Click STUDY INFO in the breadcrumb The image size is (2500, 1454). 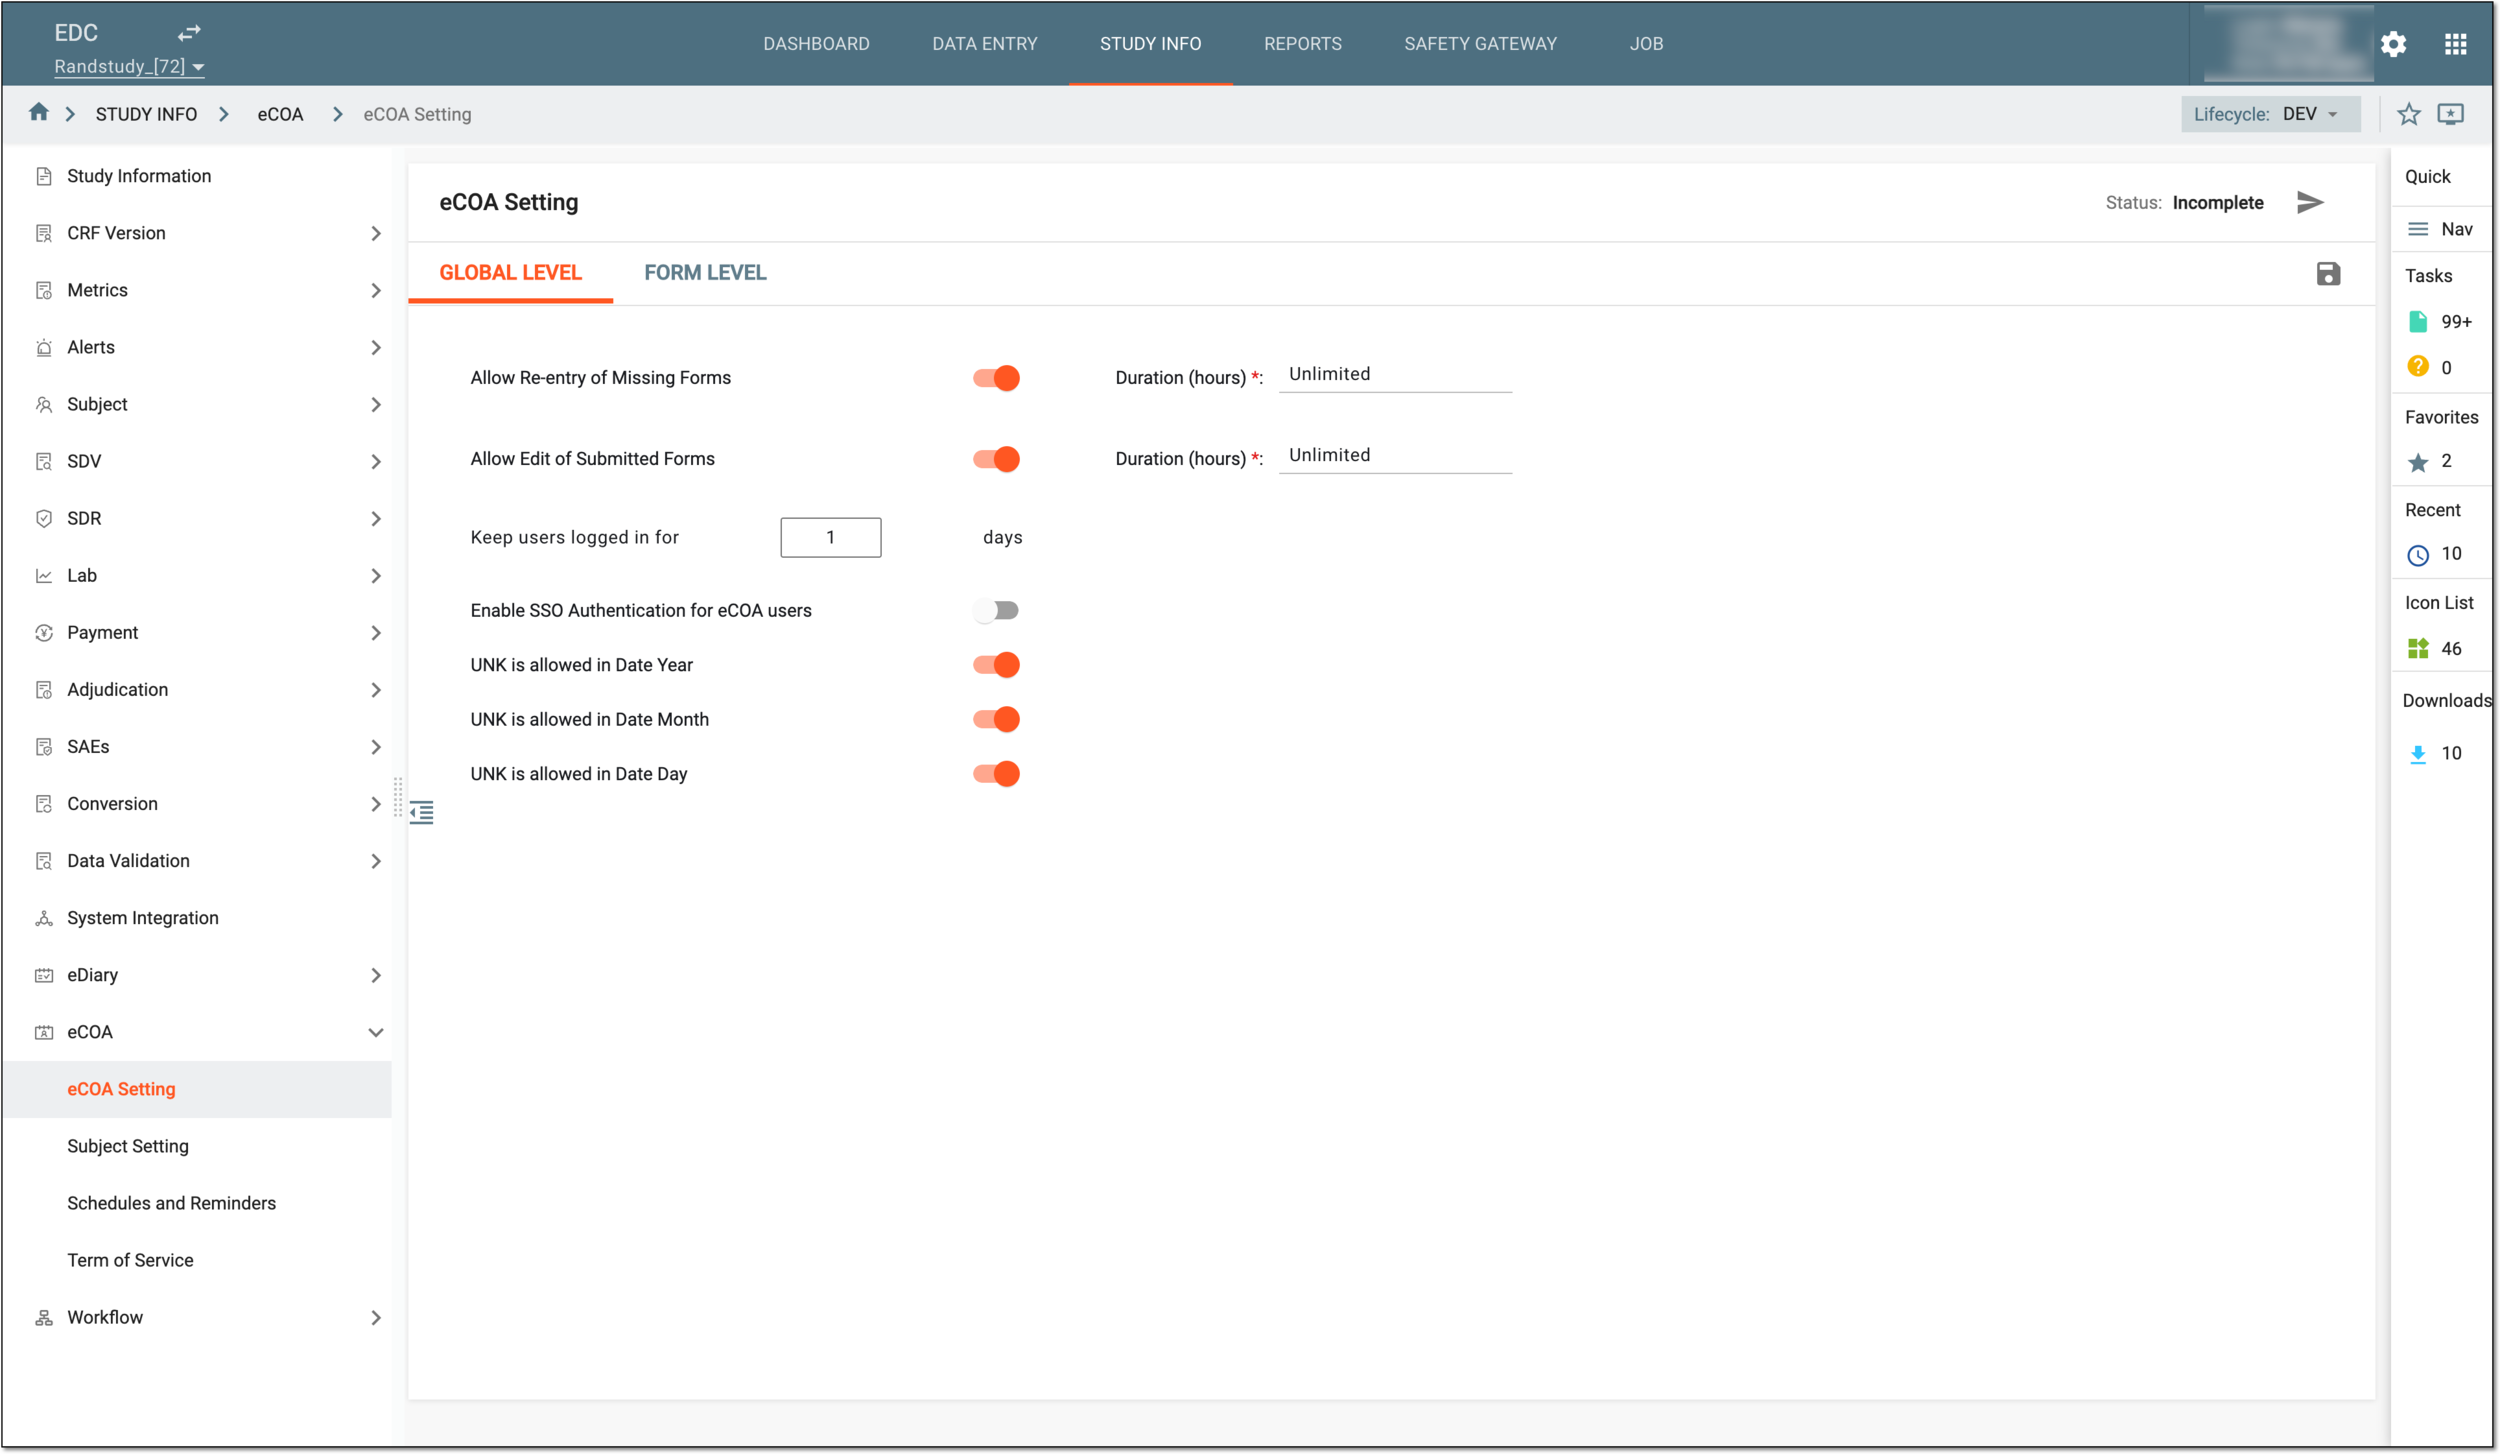(146, 114)
